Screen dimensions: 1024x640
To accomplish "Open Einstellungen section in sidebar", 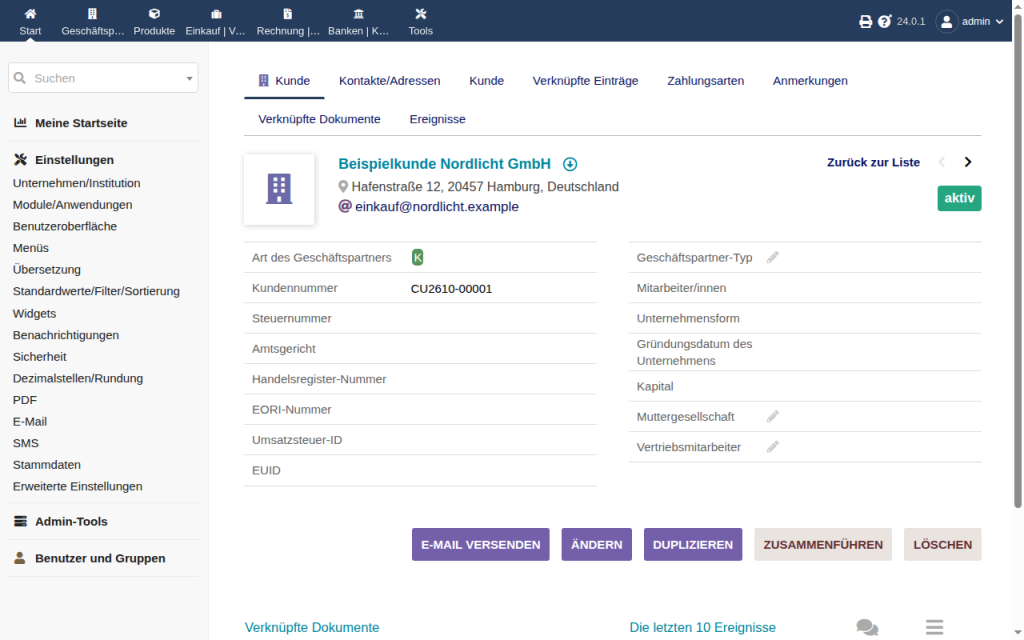I will click(74, 160).
